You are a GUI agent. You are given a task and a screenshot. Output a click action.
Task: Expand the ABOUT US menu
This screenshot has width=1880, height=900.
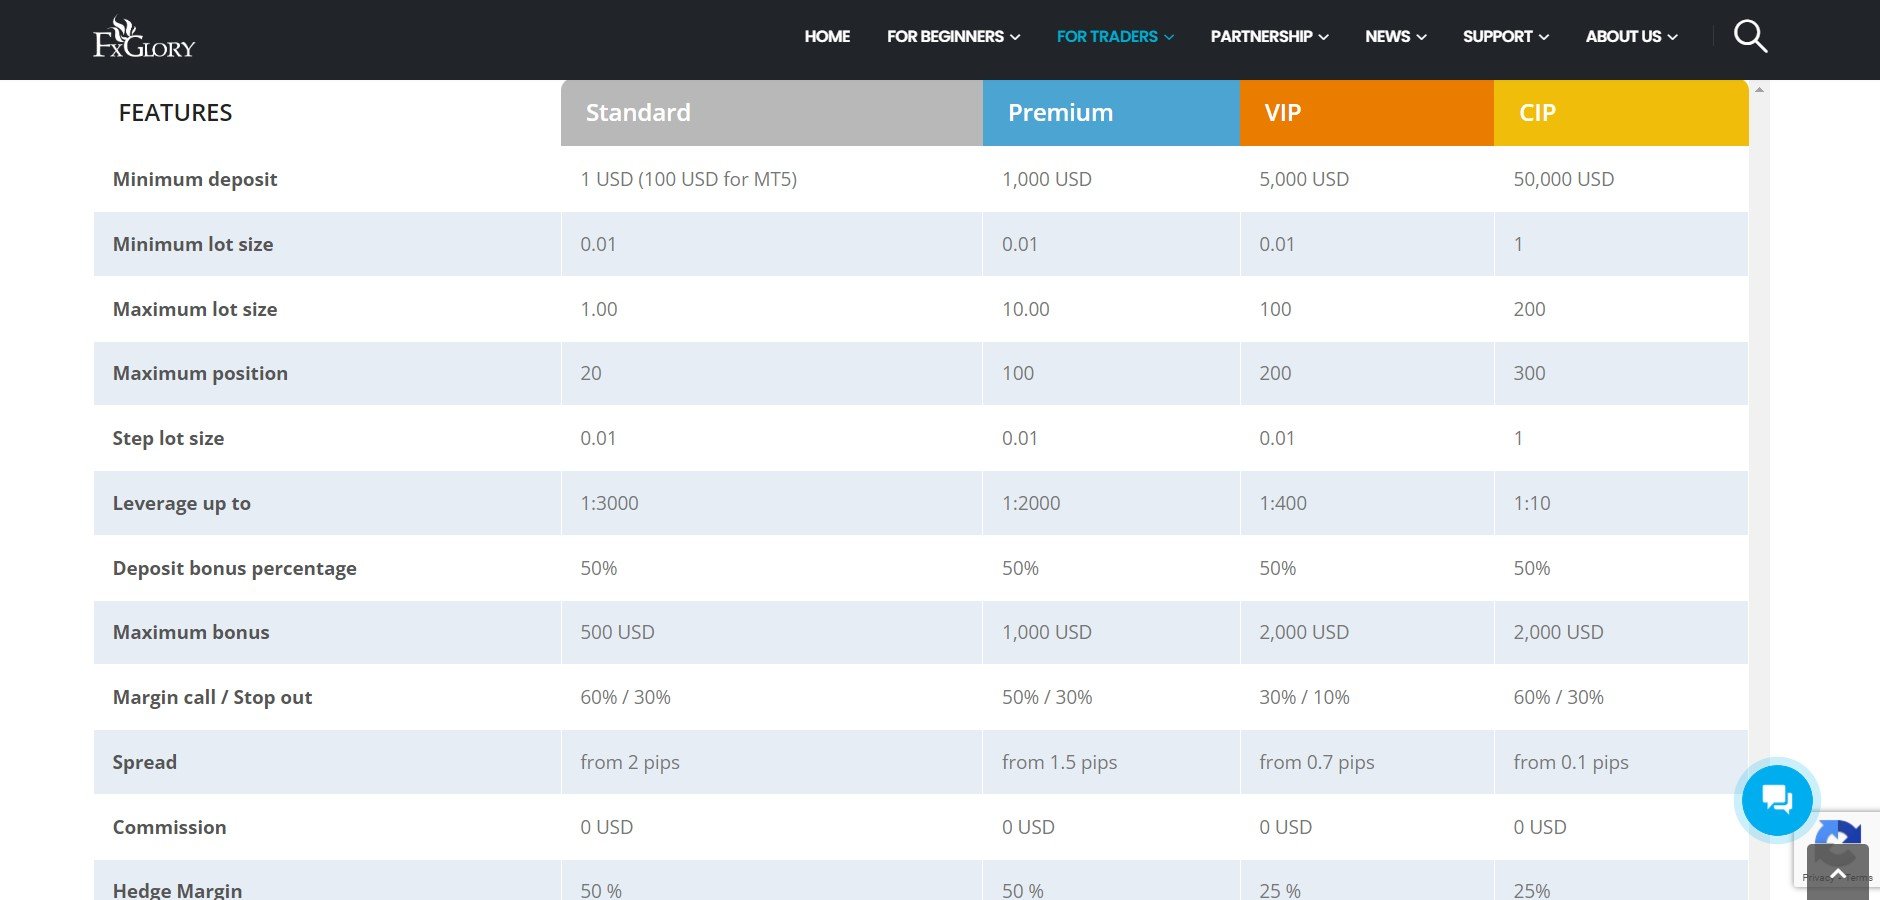click(x=1631, y=36)
